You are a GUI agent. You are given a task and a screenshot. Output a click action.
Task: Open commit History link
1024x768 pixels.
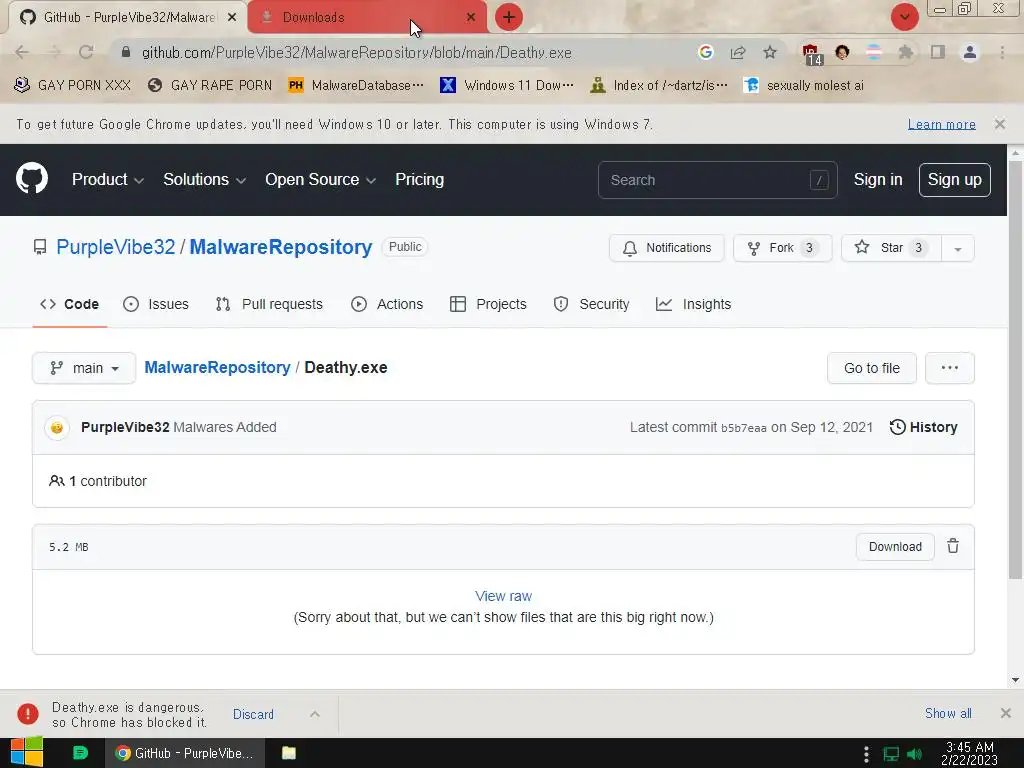coord(923,427)
